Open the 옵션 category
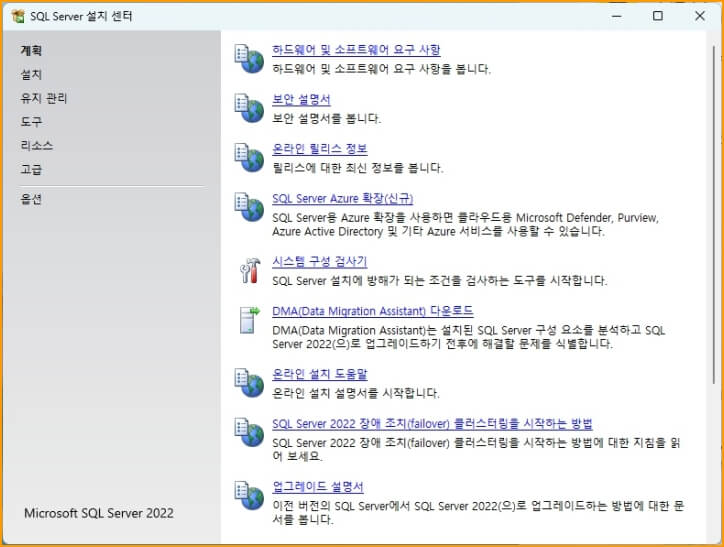The height and width of the screenshot is (547, 724). click(x=31, y=199)
